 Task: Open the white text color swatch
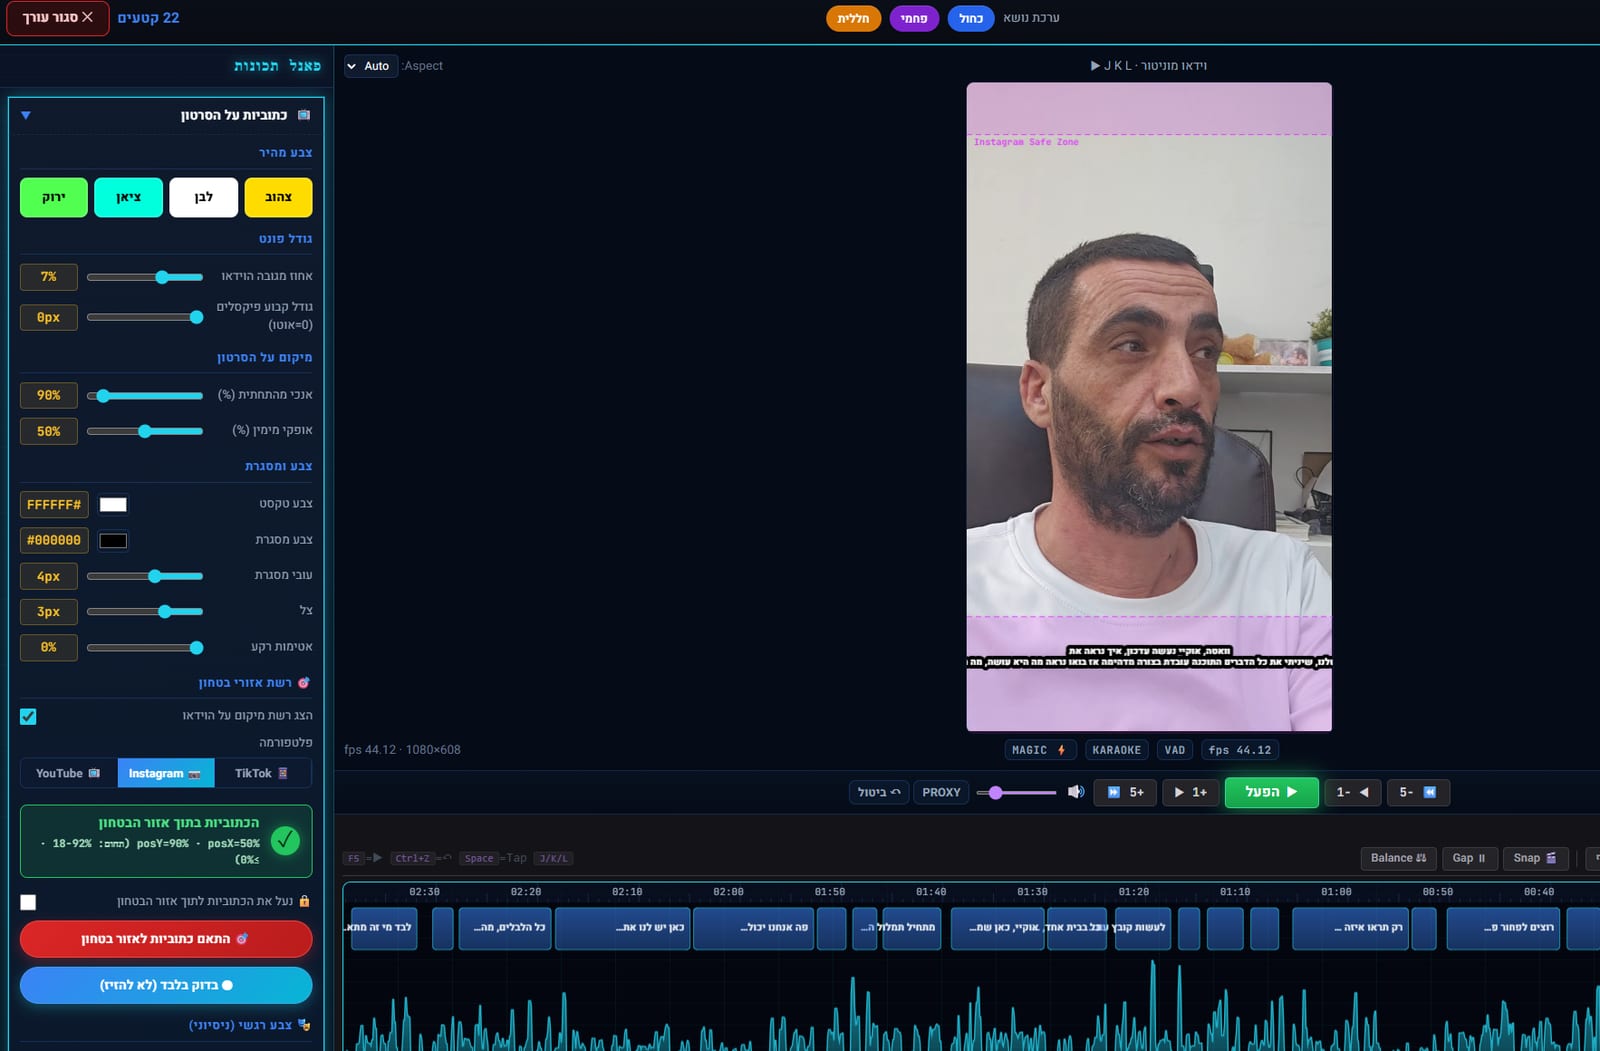(113, 505)
